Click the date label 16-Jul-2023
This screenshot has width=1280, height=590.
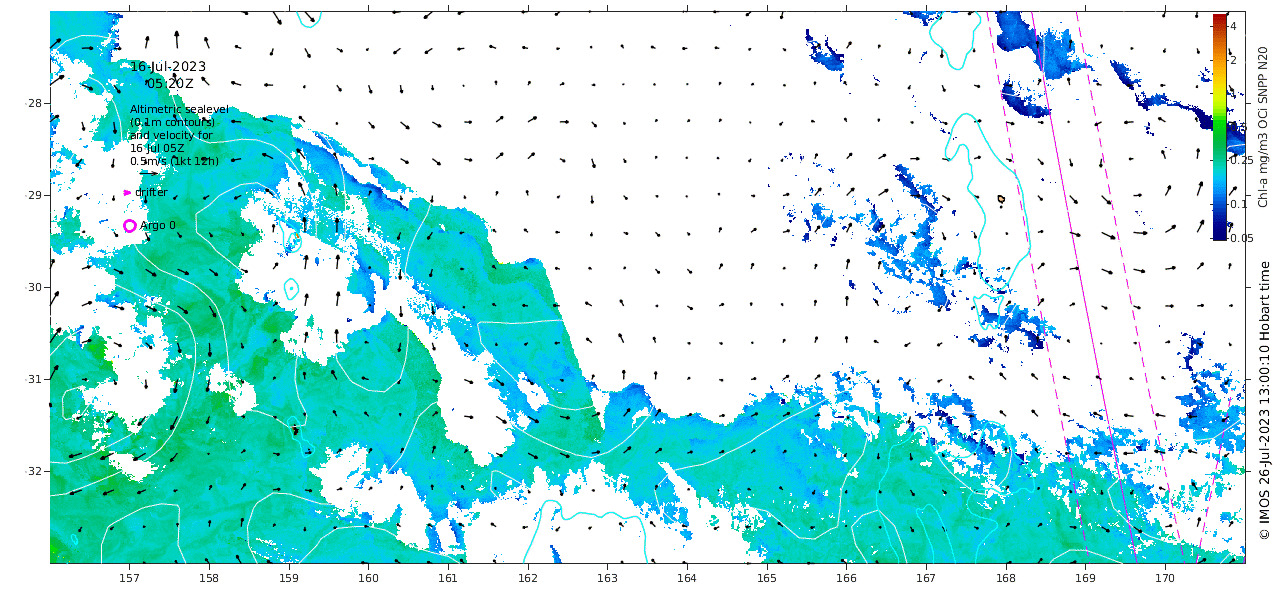[168, 67]
